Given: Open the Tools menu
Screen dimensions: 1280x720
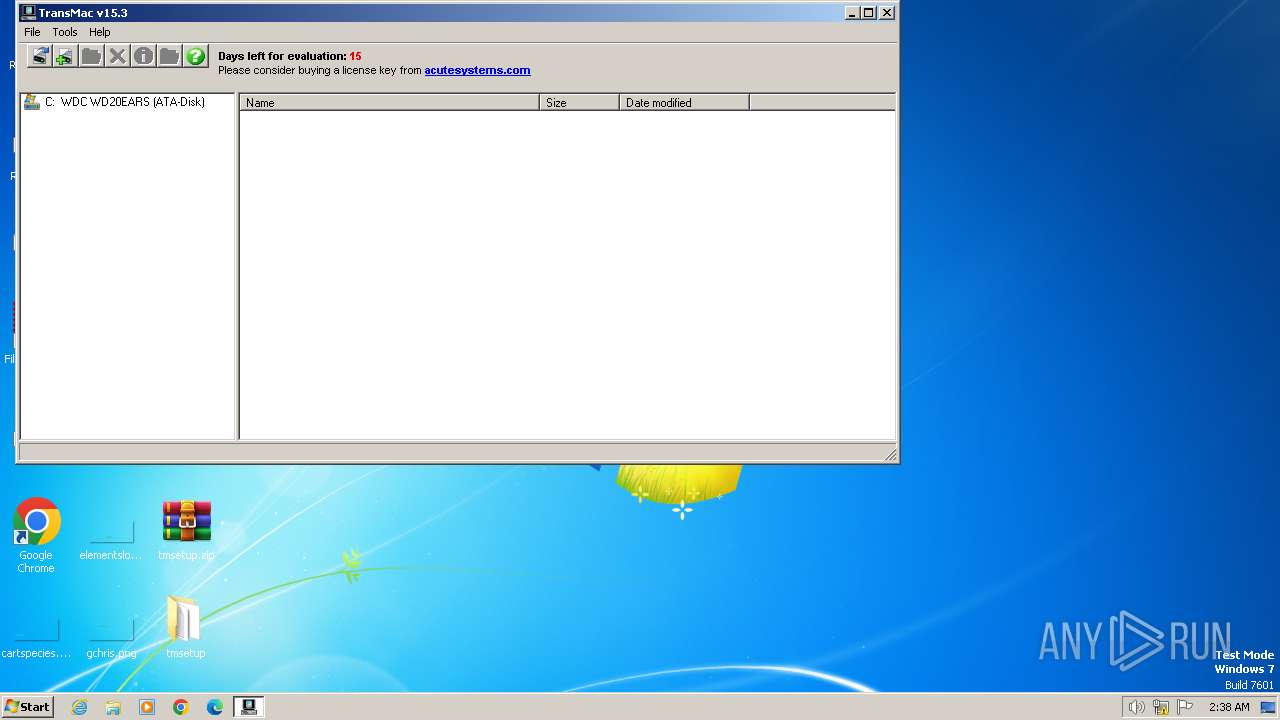Looking at the screenshot, I should pos(65,32).
